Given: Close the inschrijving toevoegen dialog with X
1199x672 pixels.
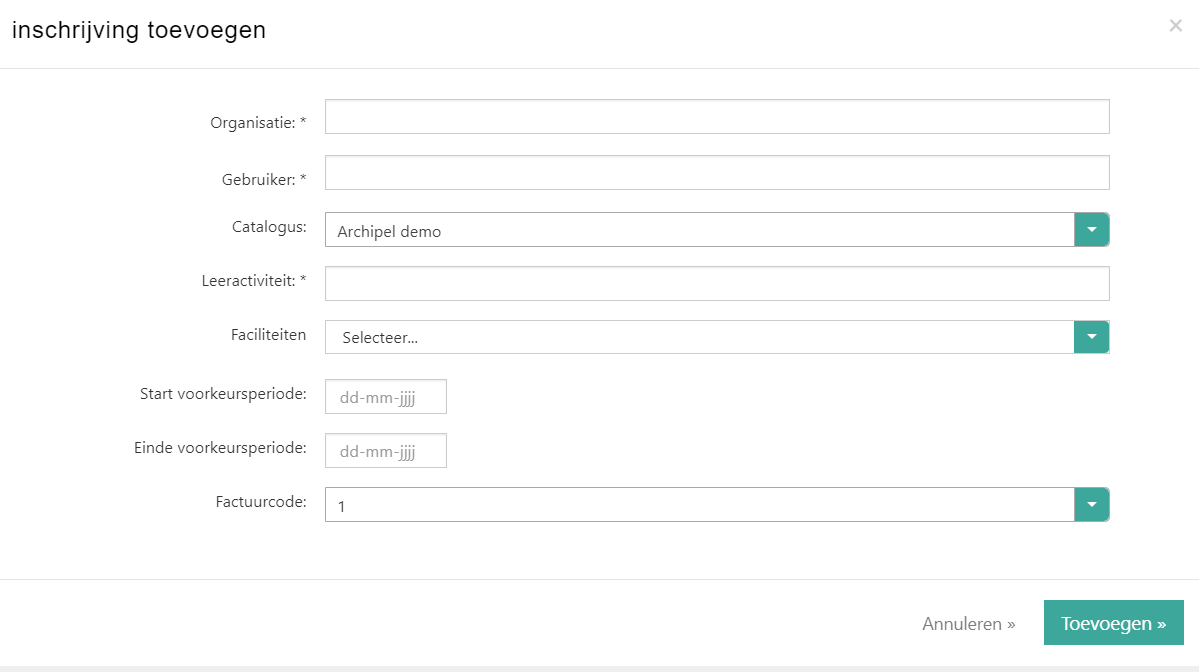Looking at the screenshot, I should (x=1175, y=26).
